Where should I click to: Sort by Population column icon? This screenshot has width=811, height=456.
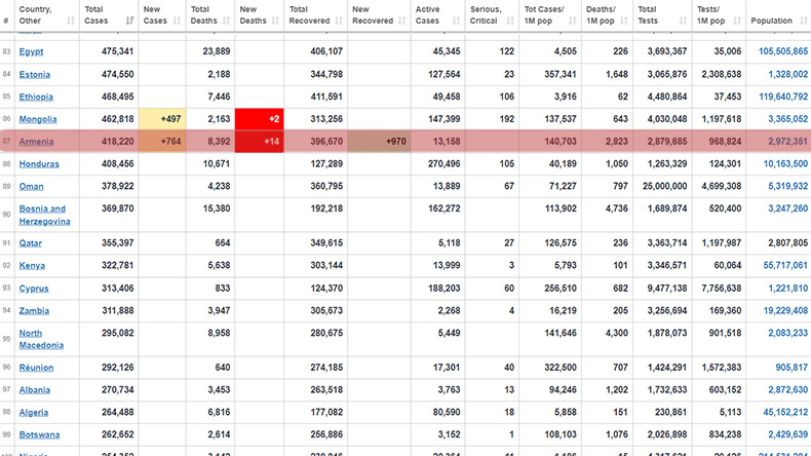coord(803,21)
